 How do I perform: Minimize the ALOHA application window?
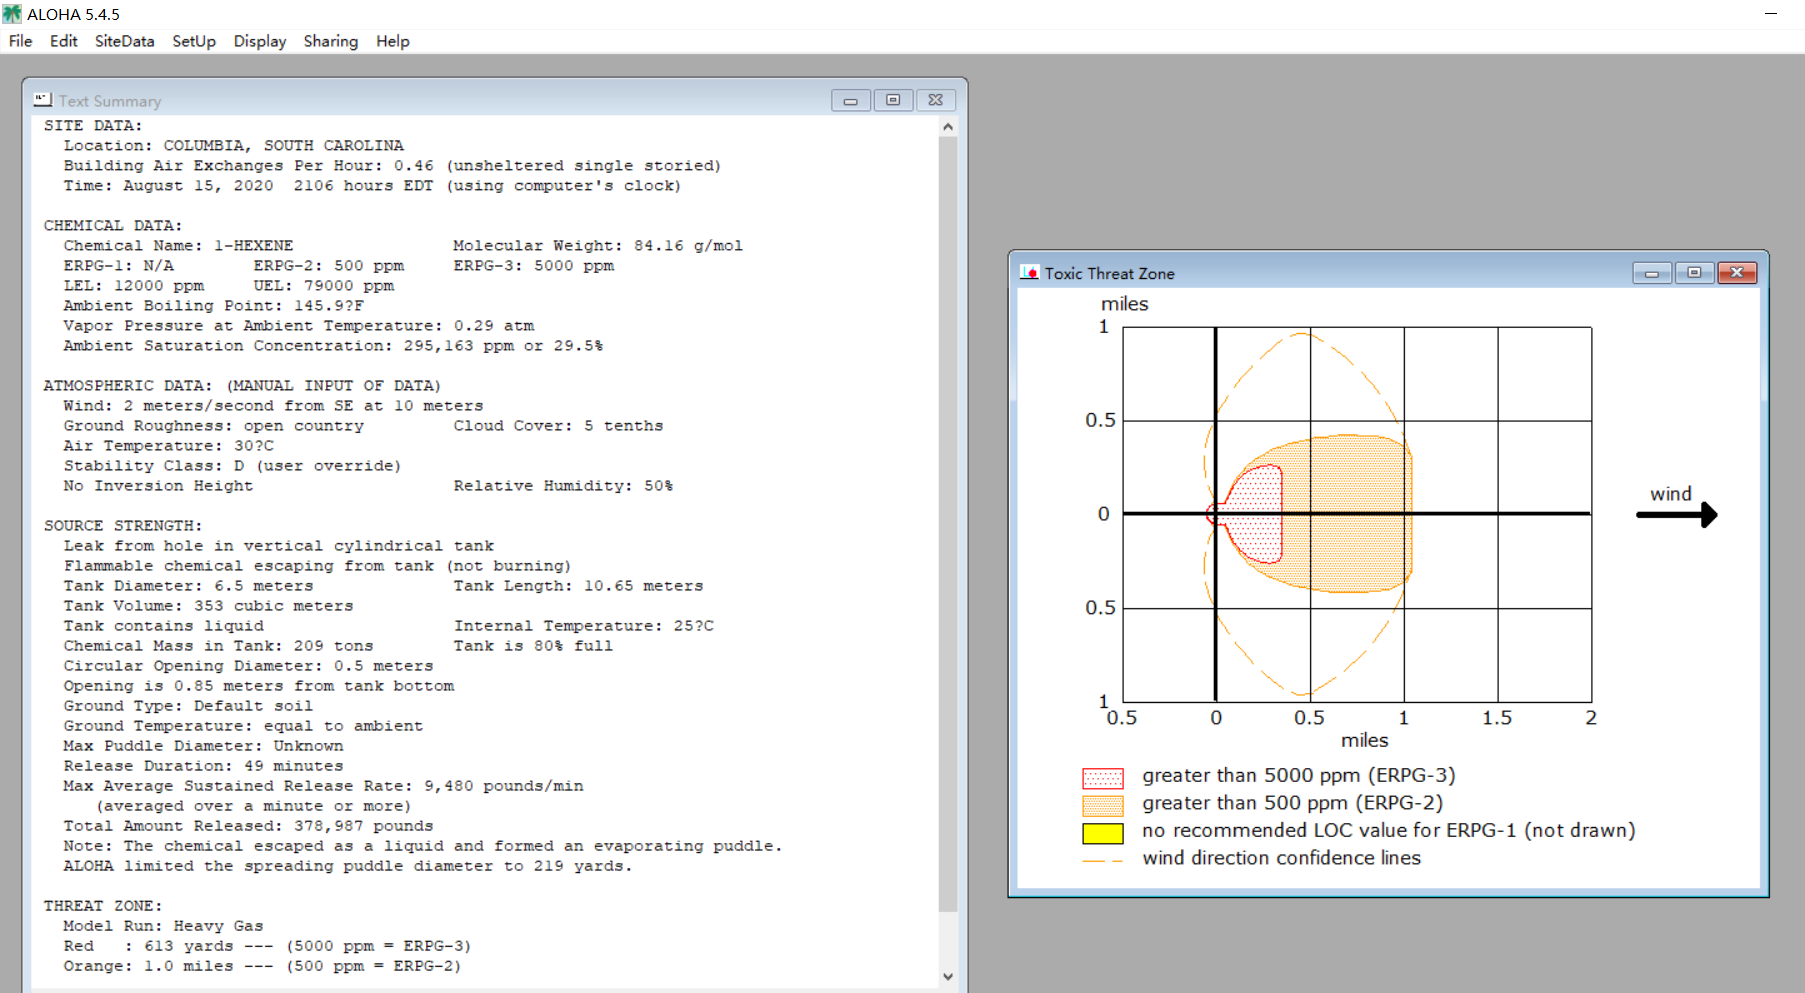click(1771, 14)
